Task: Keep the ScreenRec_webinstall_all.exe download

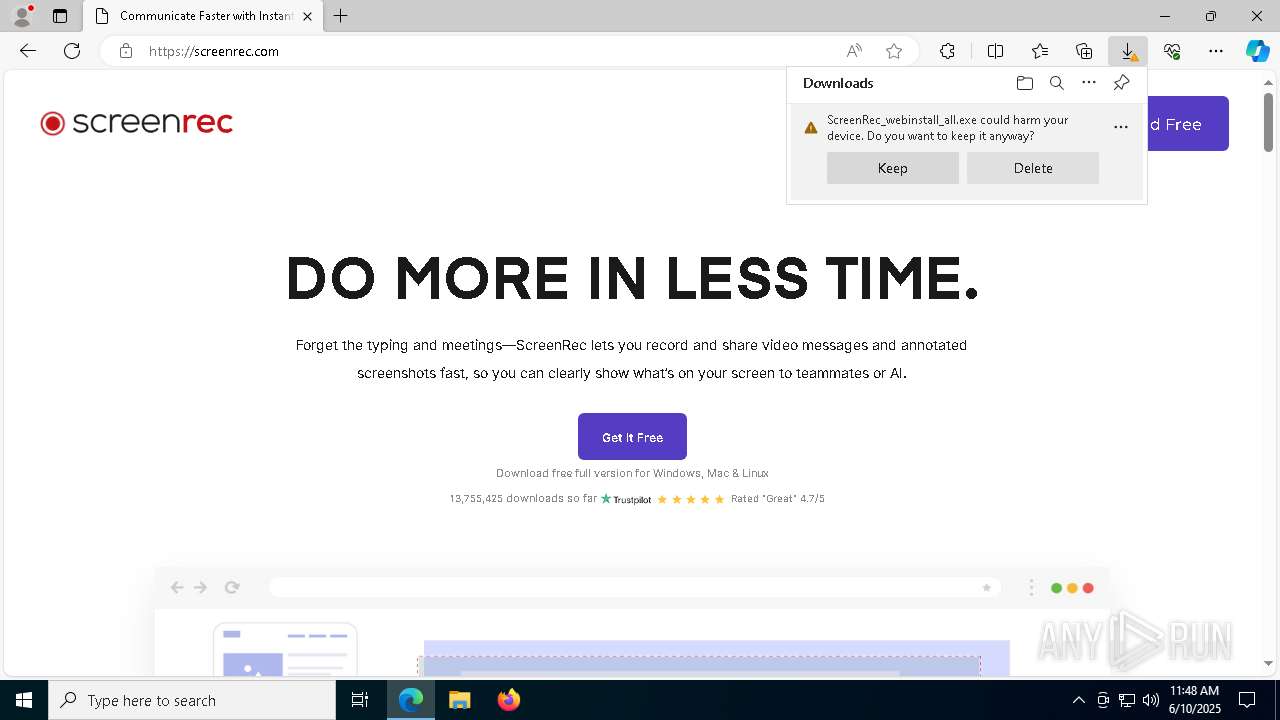Action: [893, 168]
